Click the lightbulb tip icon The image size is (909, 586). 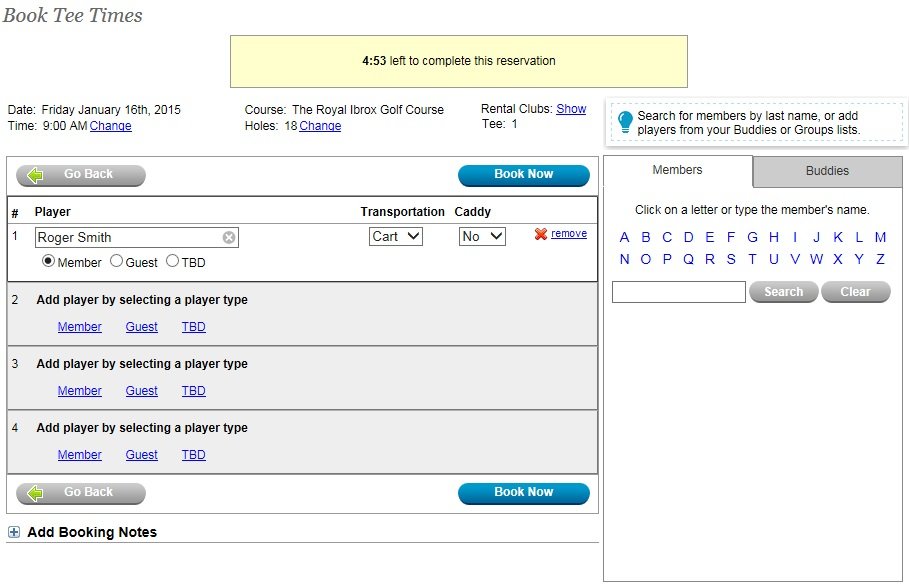(625, 122)
